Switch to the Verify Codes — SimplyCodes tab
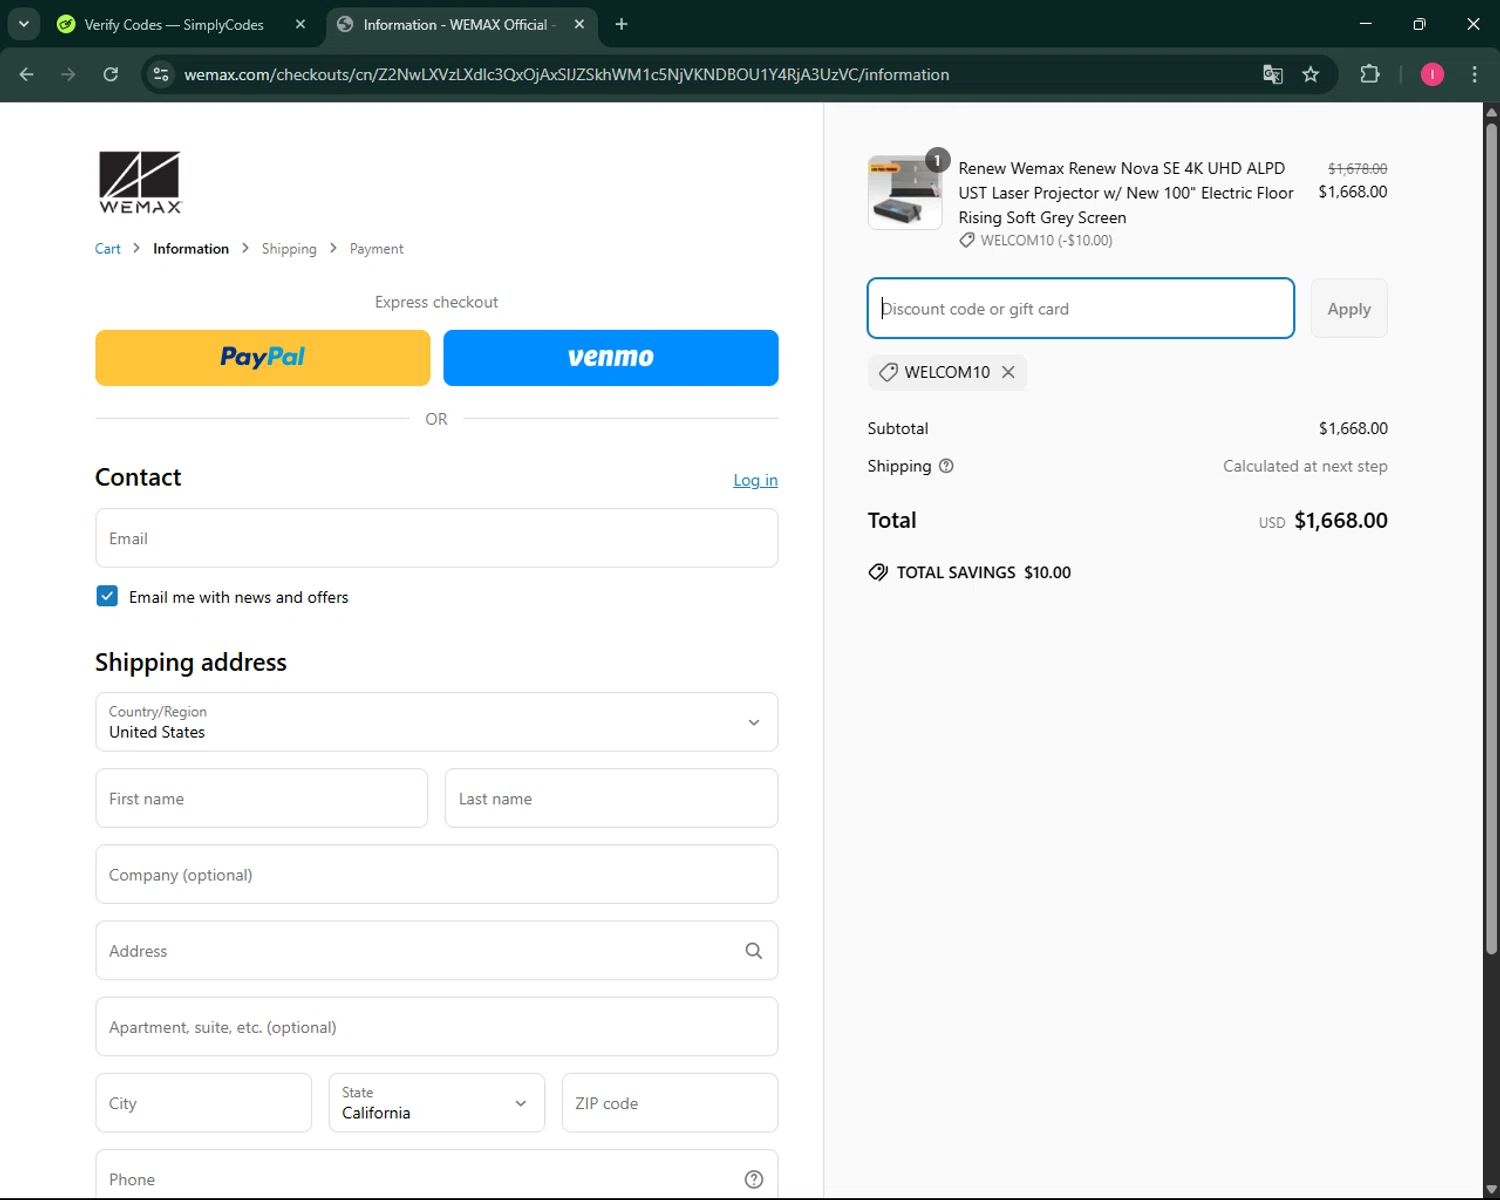The width and height of the screenshot is (1500, 1200). 174,24
